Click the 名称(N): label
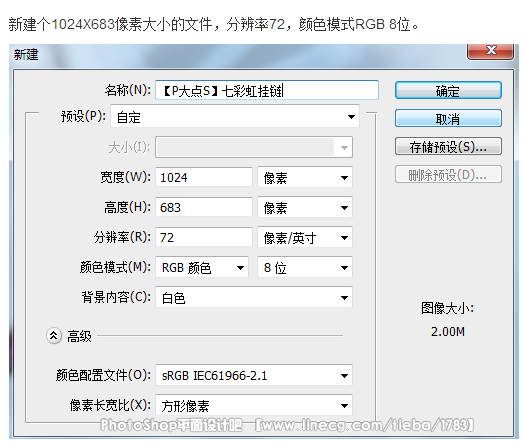 click(128, 90)
